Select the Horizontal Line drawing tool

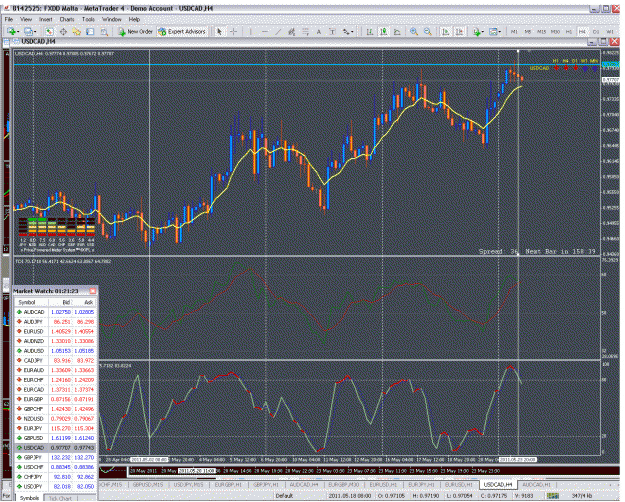(264, 31)
